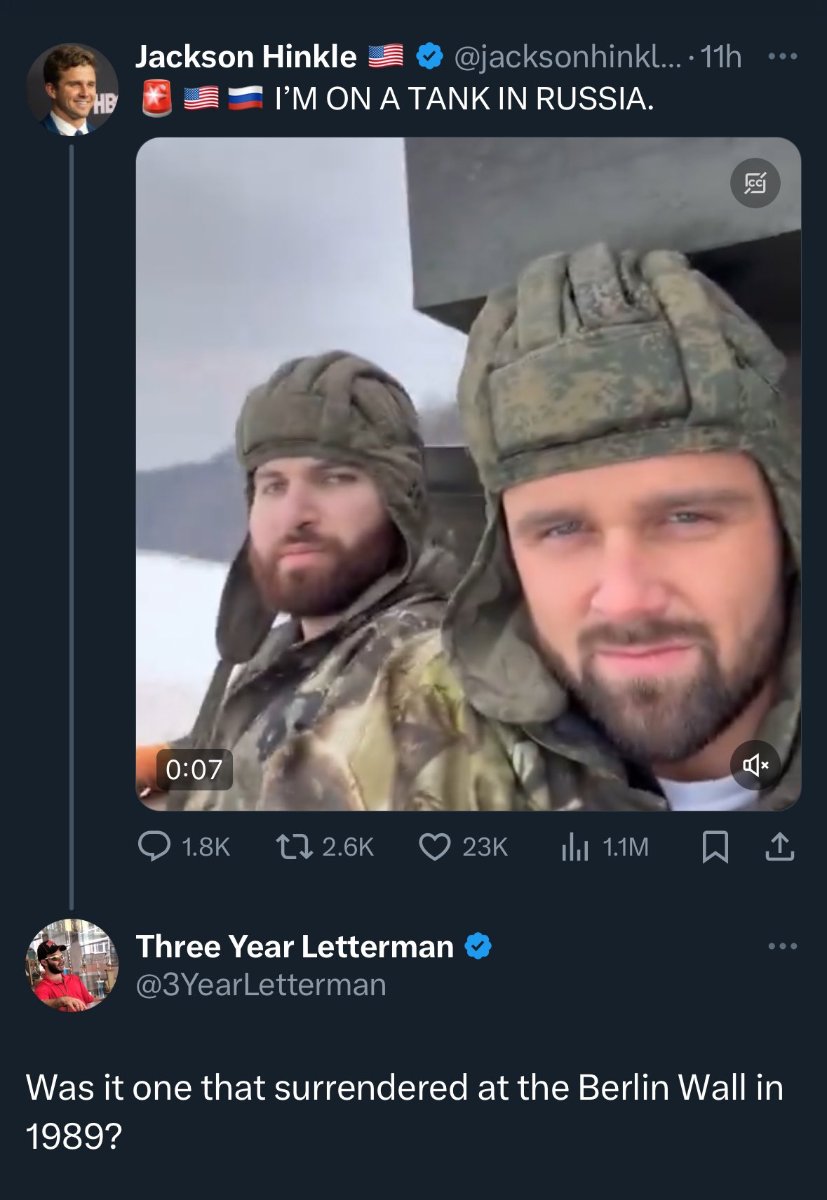View analytics icon showing 1.1M views
Screen dimensions: 827x1200
click(571, 847)
